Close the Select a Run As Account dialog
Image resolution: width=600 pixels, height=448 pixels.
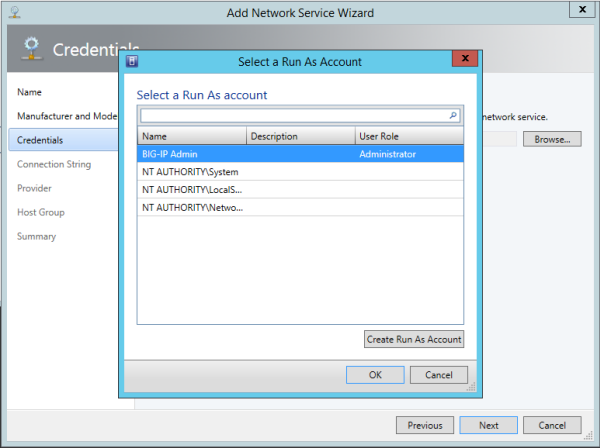pyautogui.click(x=463, y=61)
